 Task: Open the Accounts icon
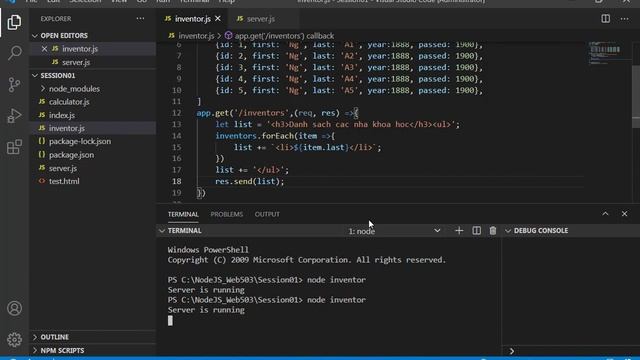pos(14,308)
